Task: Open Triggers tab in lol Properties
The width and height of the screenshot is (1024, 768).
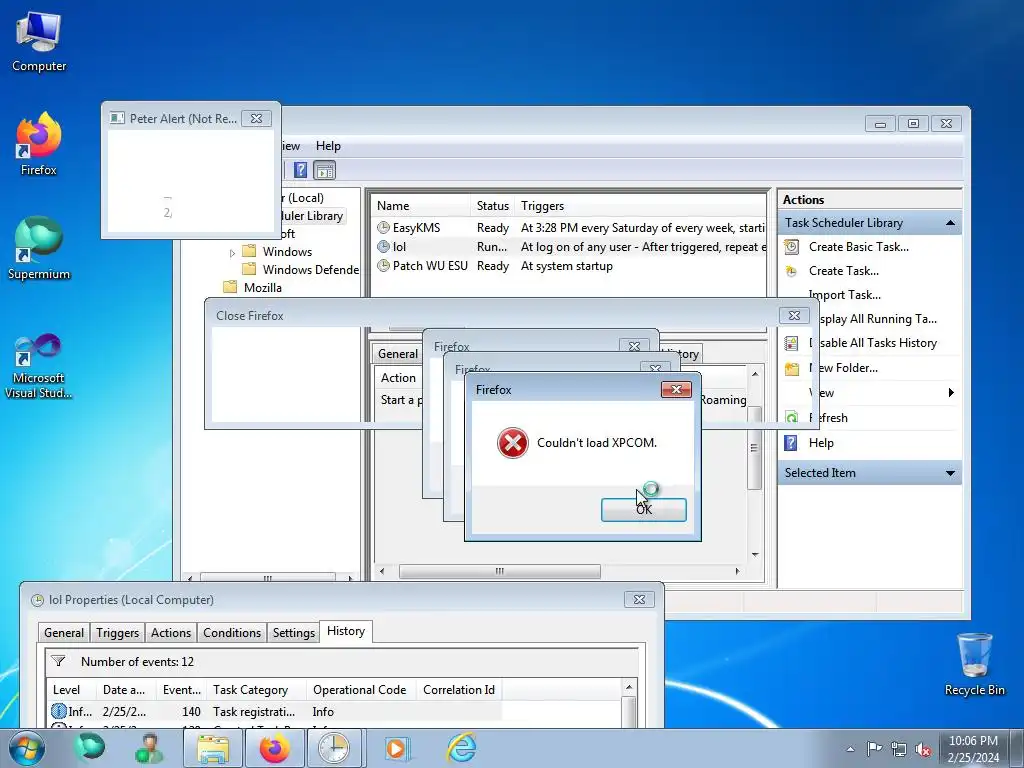Action: coord(117,633)
